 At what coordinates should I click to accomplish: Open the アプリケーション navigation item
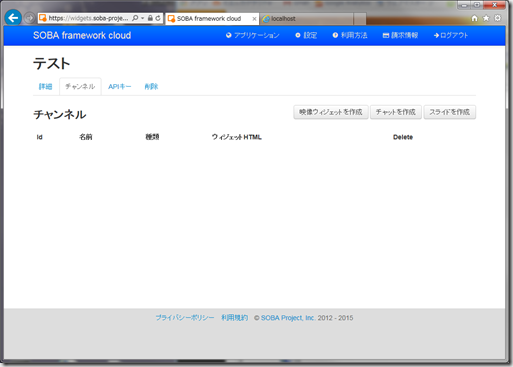[253, 35]
